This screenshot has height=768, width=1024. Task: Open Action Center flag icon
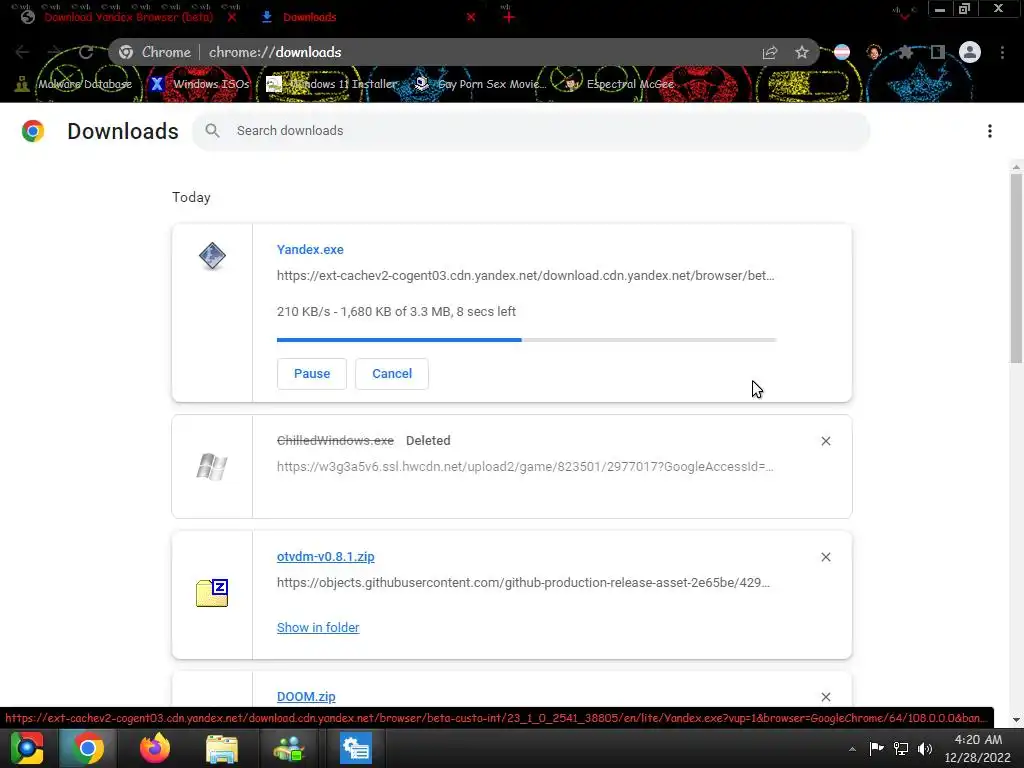click(x=876, y=748)
